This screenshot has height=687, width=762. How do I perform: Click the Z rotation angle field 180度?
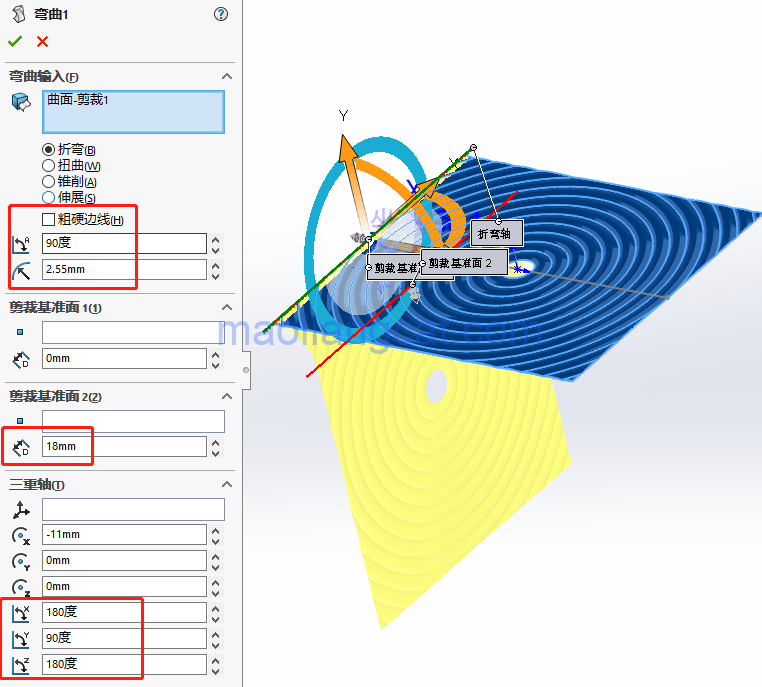(x=124, y=664)
